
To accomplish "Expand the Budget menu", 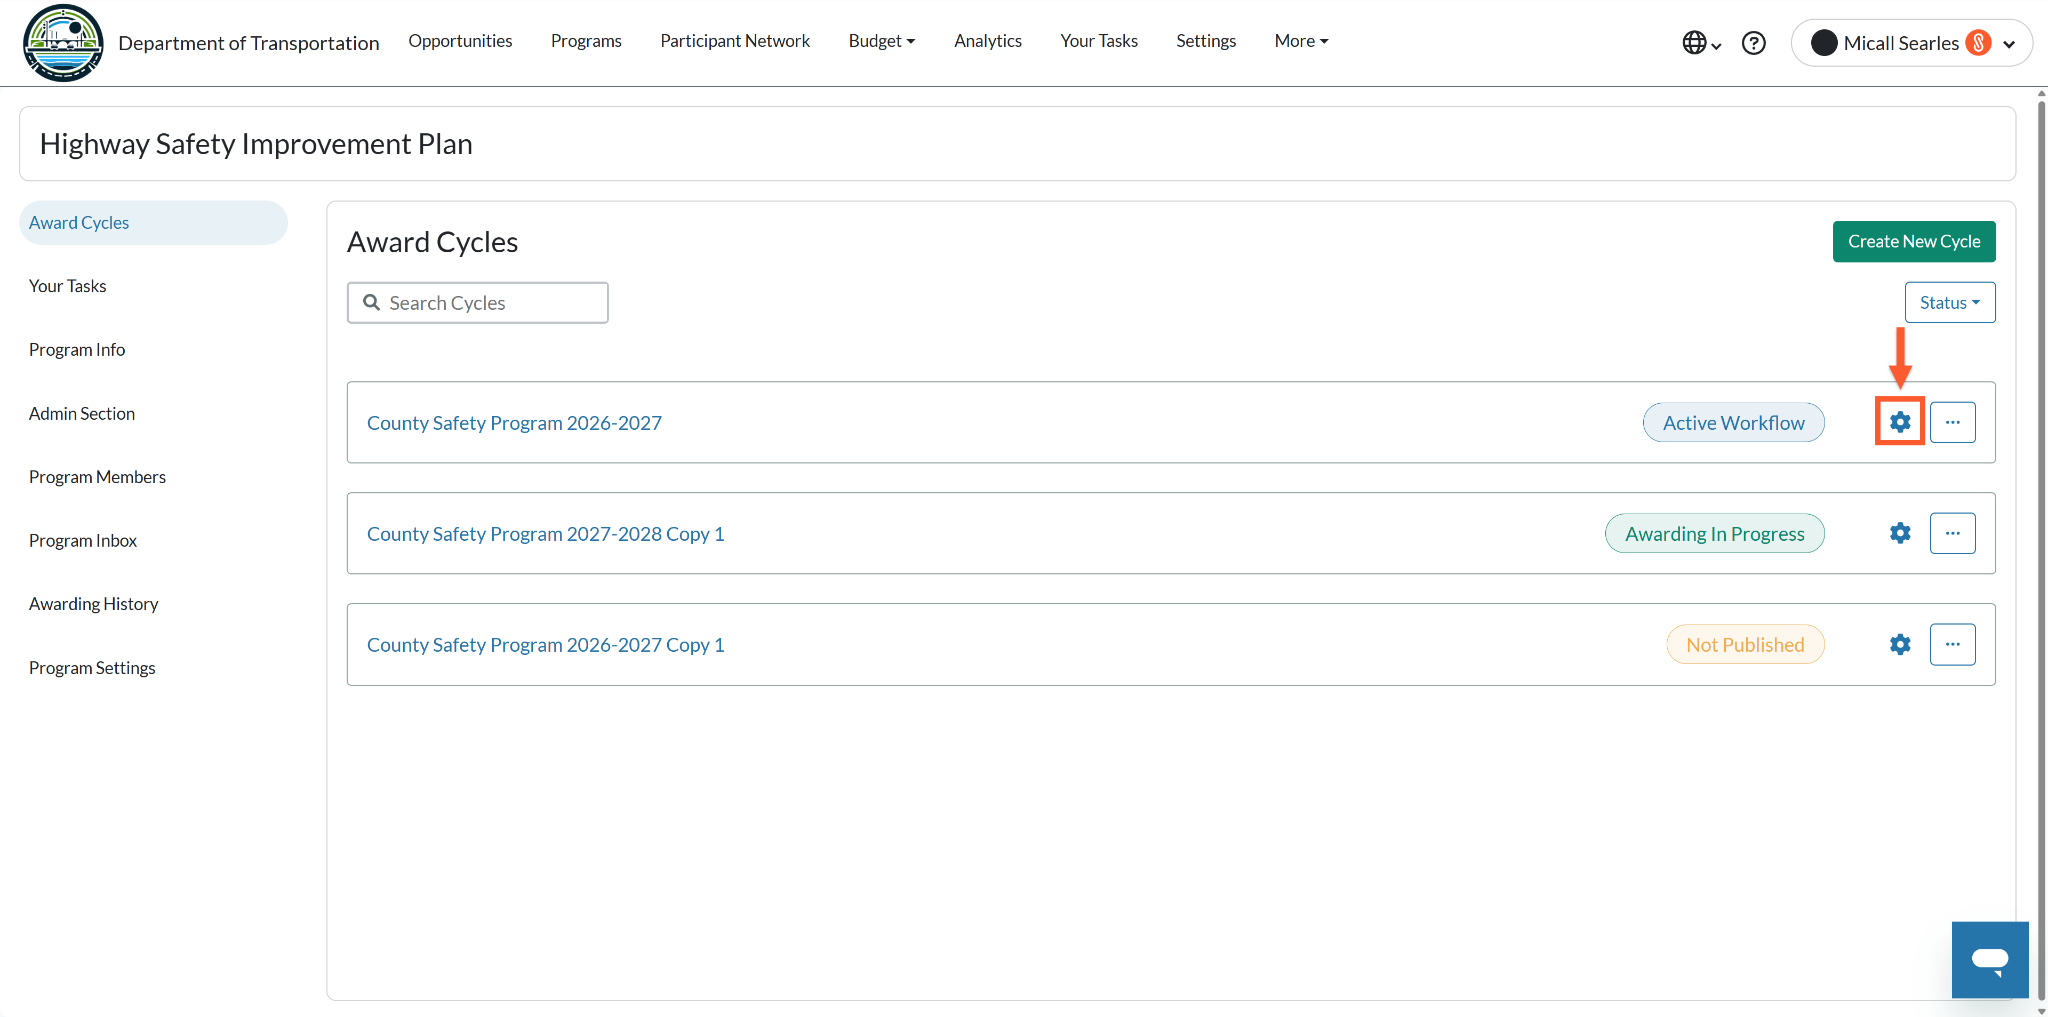I will 881,41.
